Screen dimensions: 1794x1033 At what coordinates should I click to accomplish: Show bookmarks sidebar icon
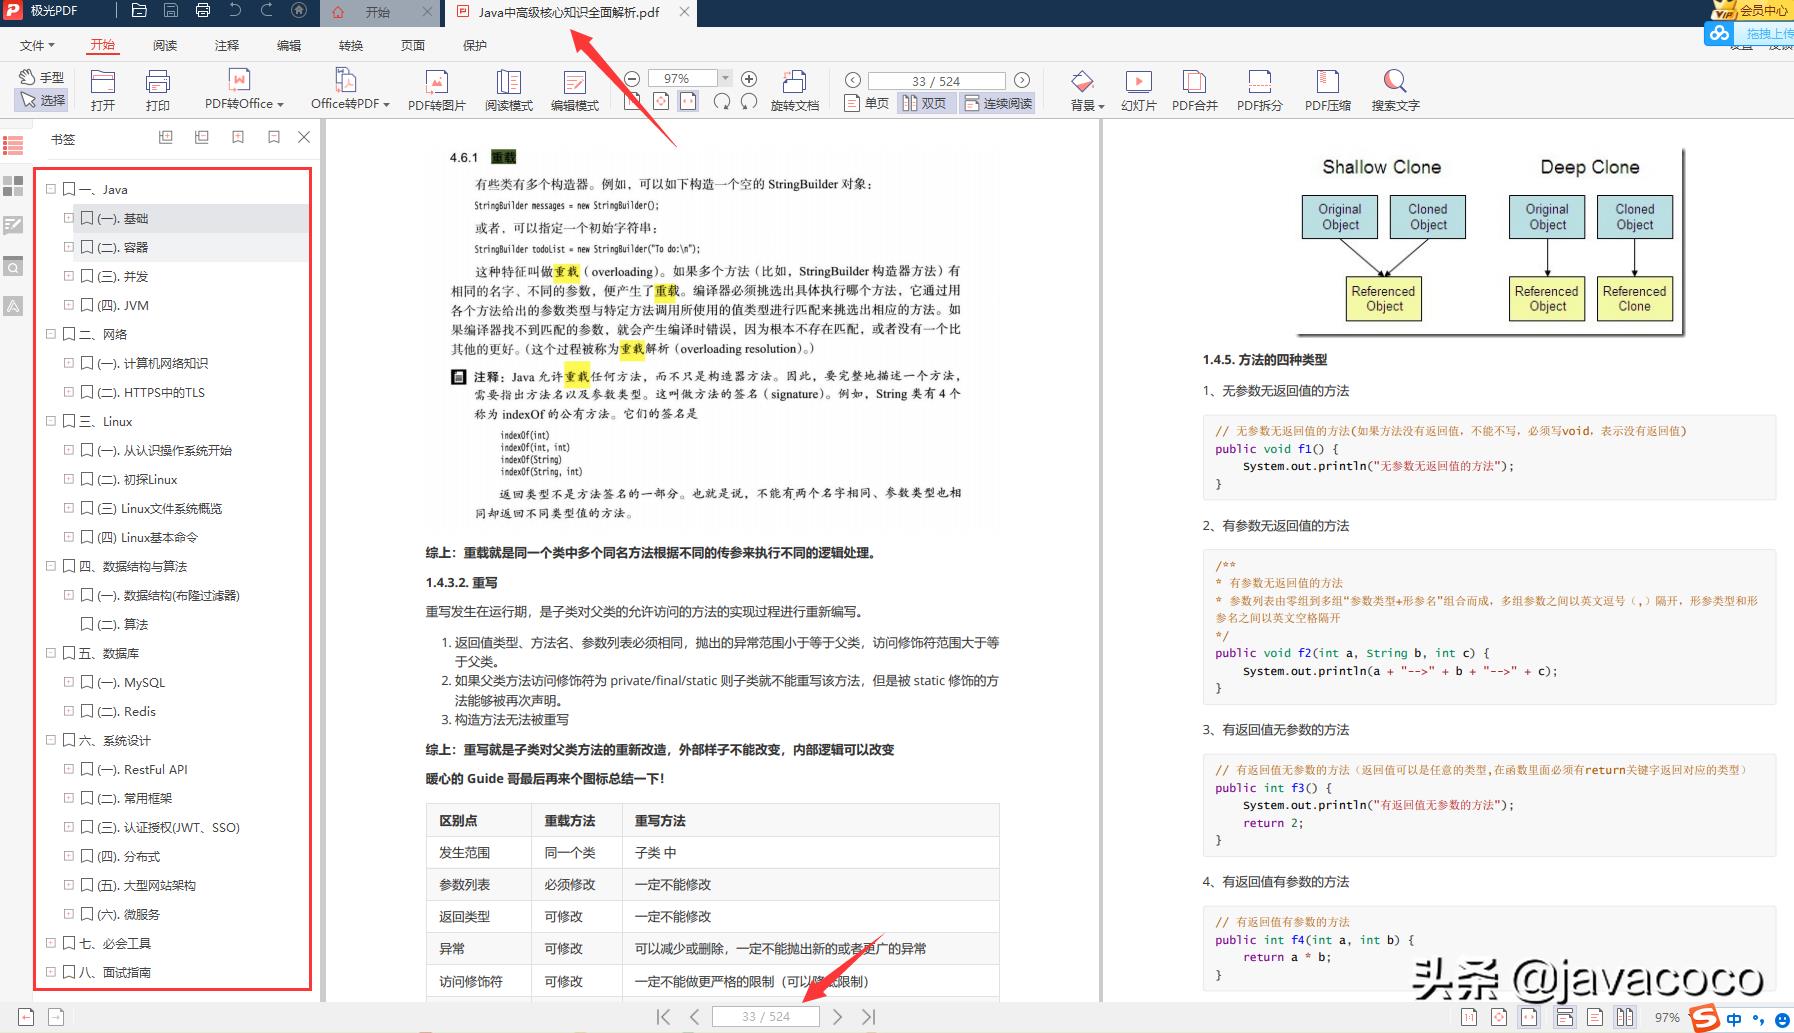[13, 146]
